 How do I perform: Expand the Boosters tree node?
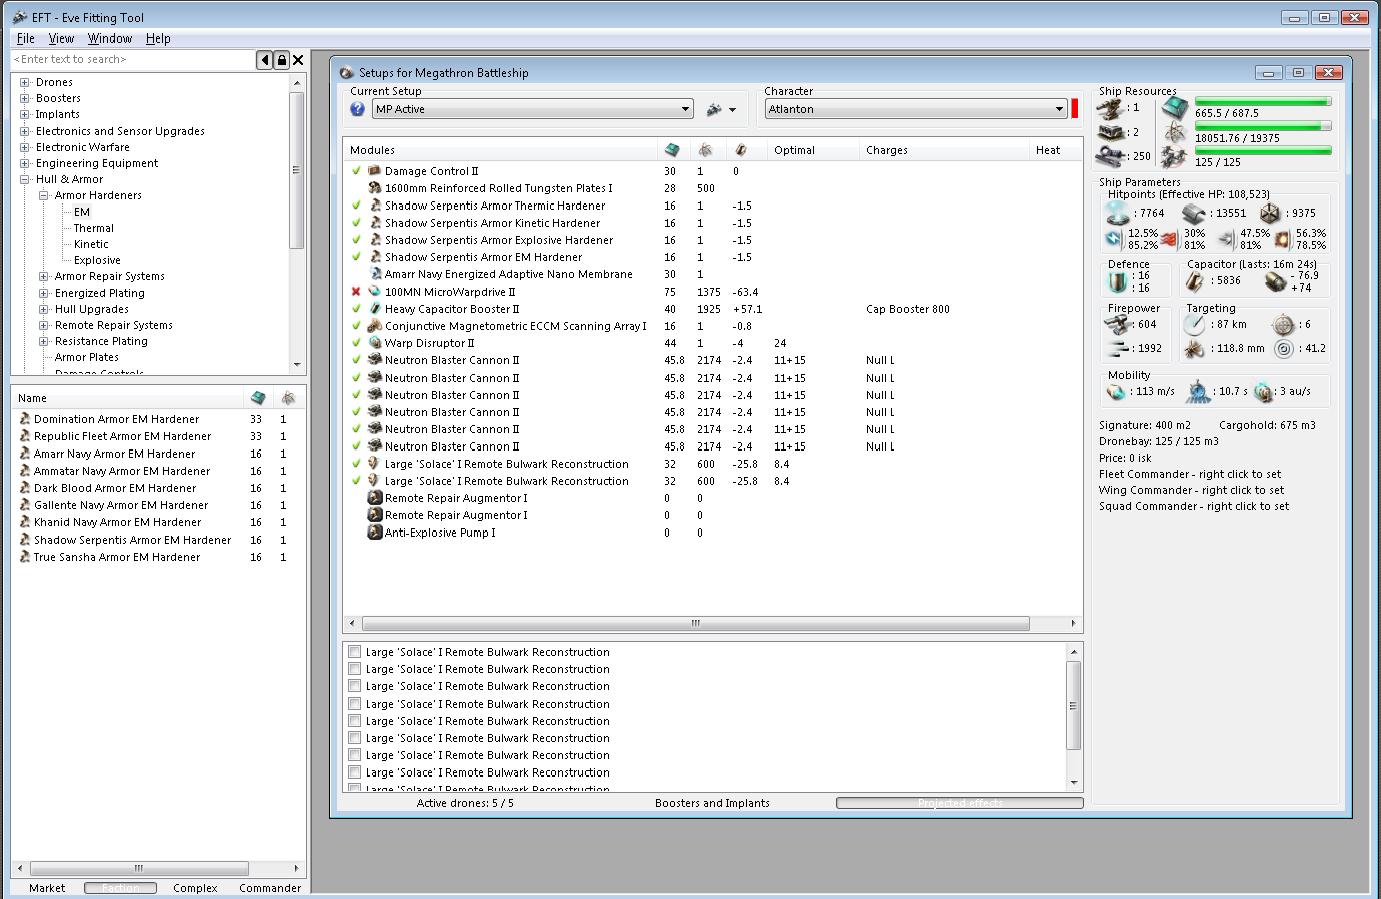(25, 98)
